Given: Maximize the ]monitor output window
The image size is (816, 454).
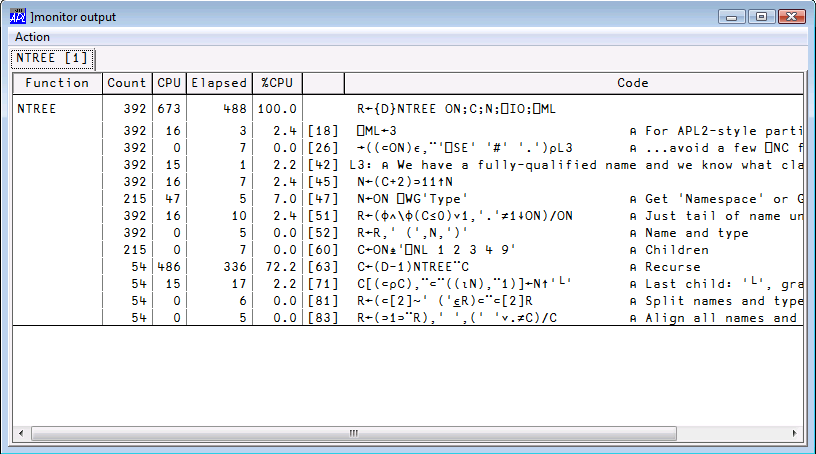Looking at the screenshot, I should [x=761, y=17].
